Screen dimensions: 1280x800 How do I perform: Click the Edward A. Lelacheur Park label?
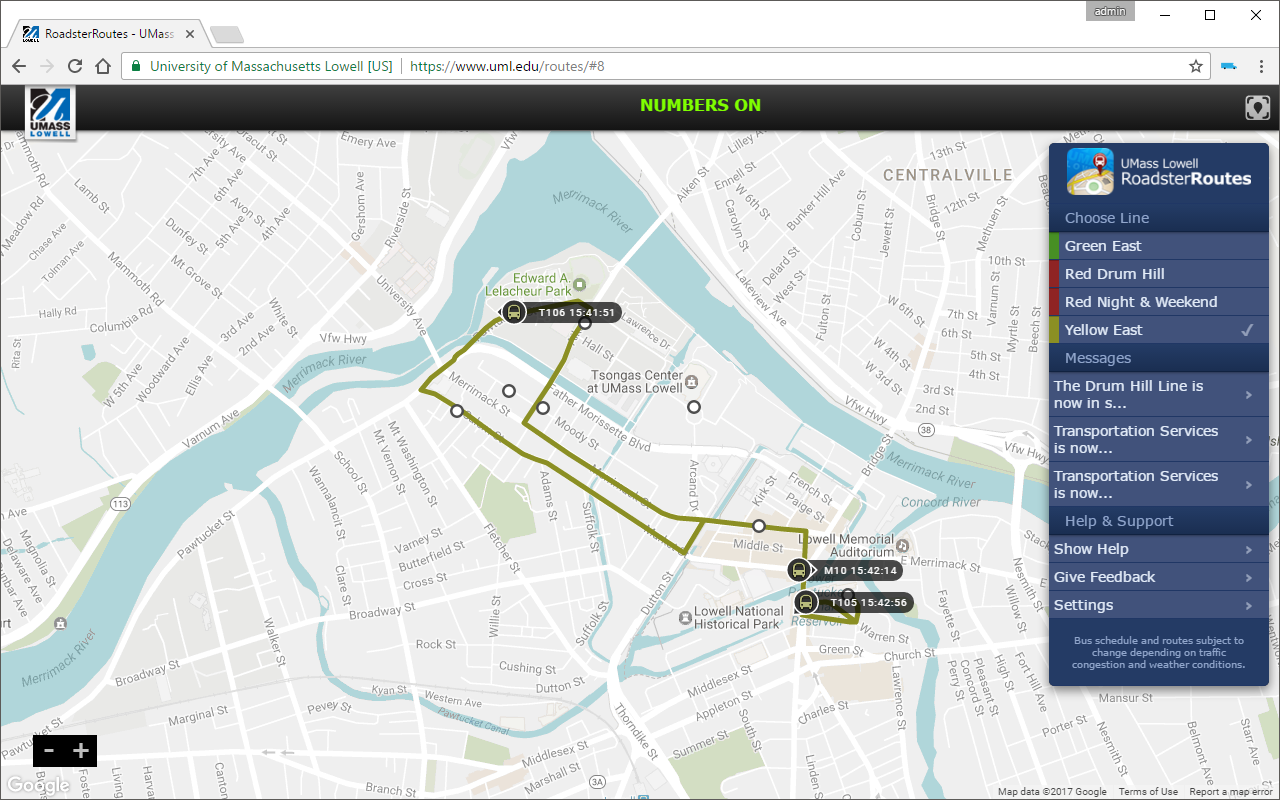[527, 285]
